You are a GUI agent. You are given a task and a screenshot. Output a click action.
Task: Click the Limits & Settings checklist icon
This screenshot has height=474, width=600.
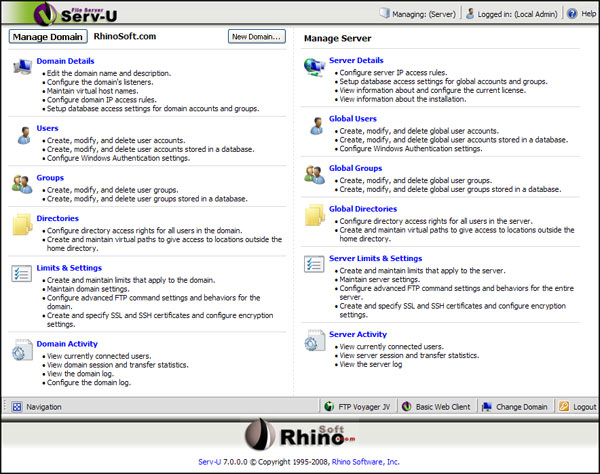click(x=21, y=274)
